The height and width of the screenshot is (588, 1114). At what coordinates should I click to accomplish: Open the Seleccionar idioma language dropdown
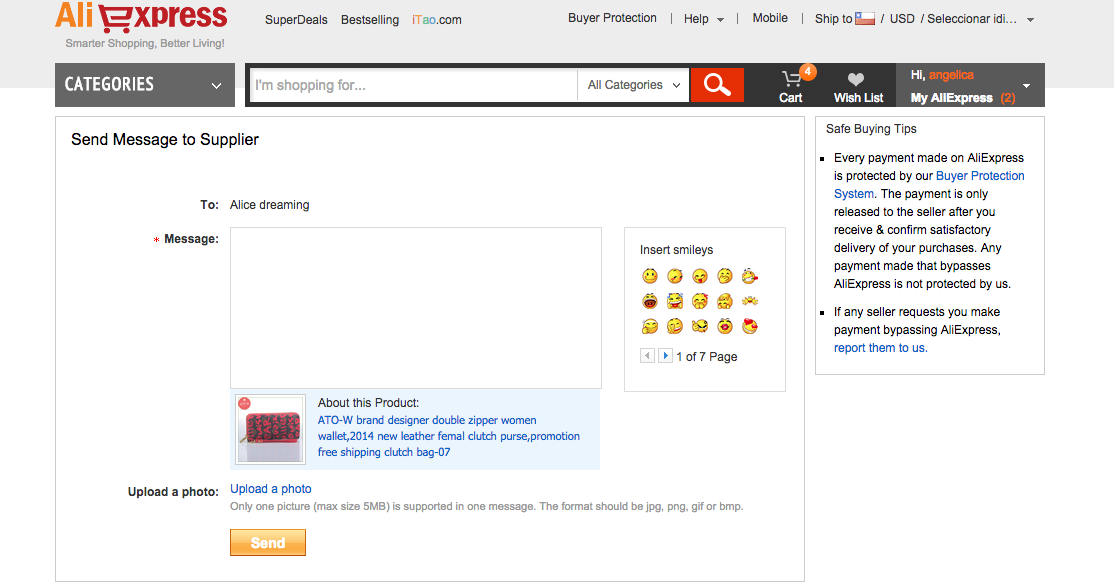point(980,19)
